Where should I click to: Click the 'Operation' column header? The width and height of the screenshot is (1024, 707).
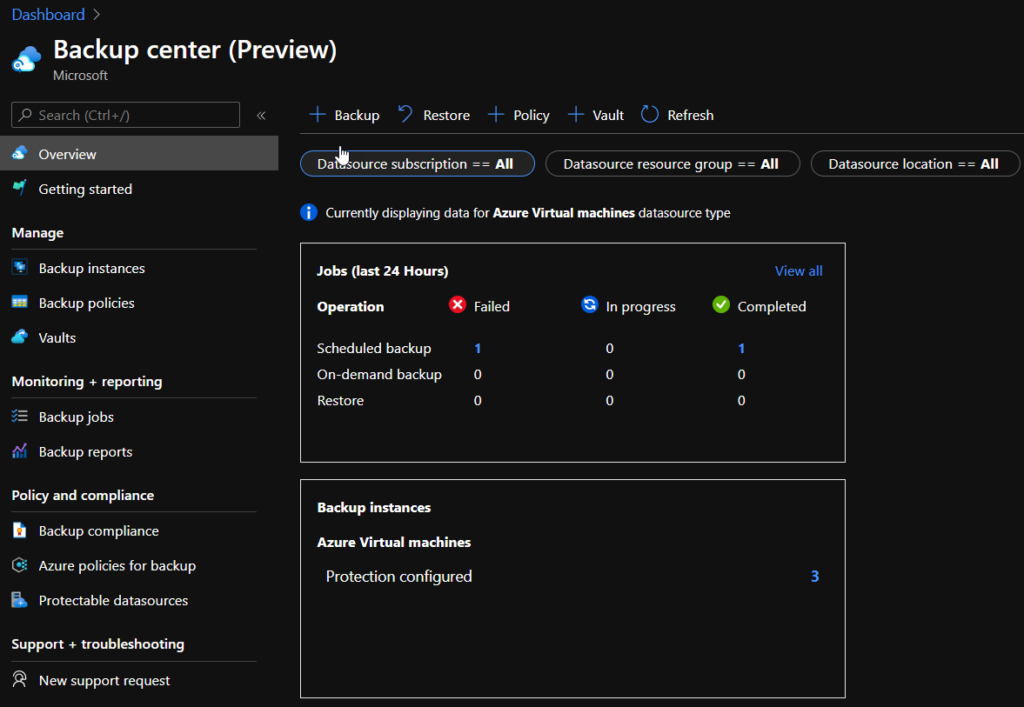(351, 307)
